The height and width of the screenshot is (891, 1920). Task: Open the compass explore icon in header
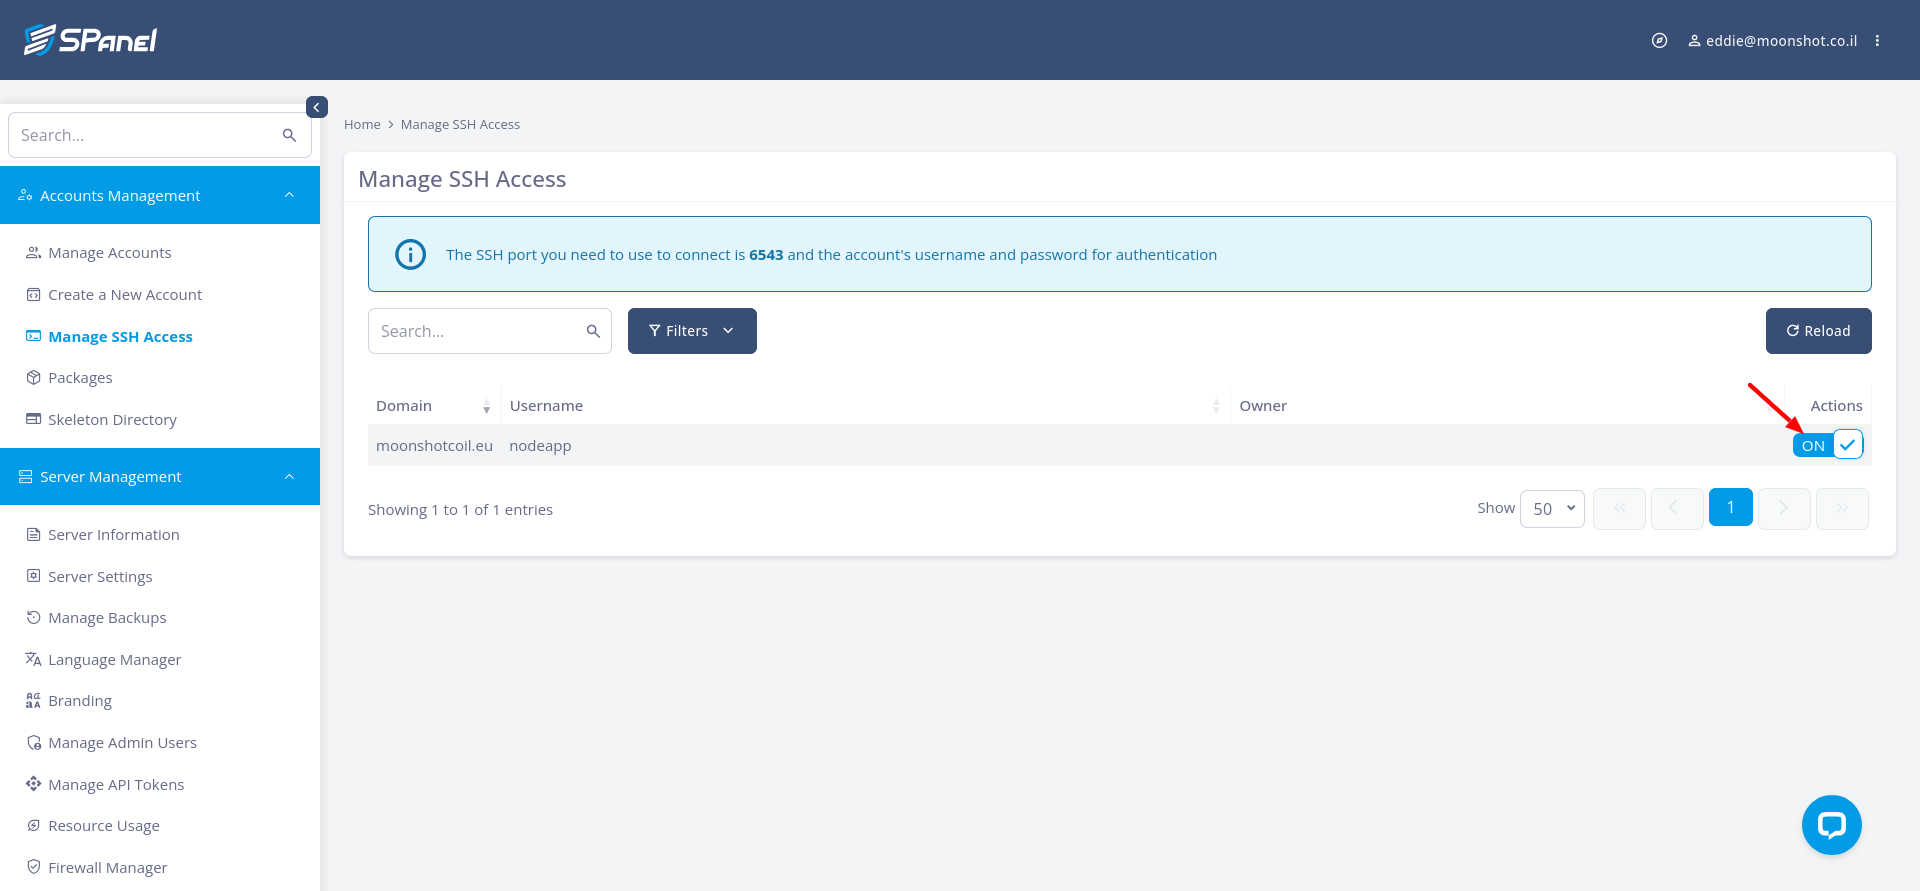click(1659, 41)
